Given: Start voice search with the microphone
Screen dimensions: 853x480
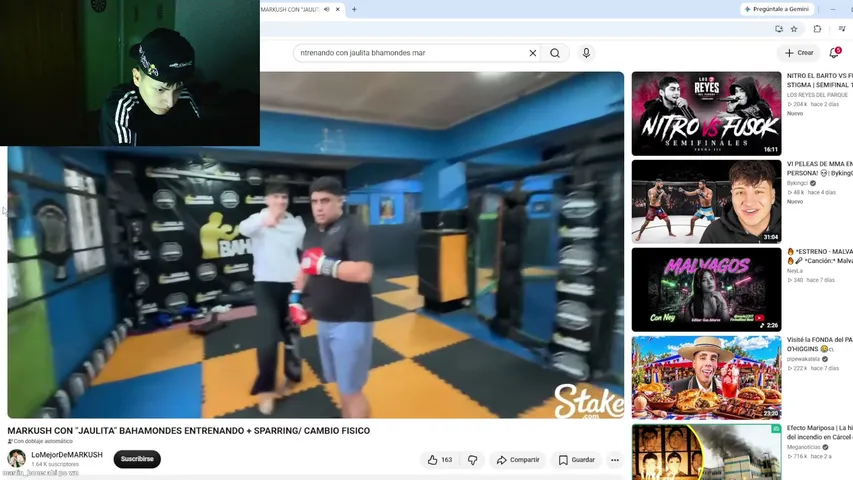Looking at the screenshot, I should pos(586,53).
